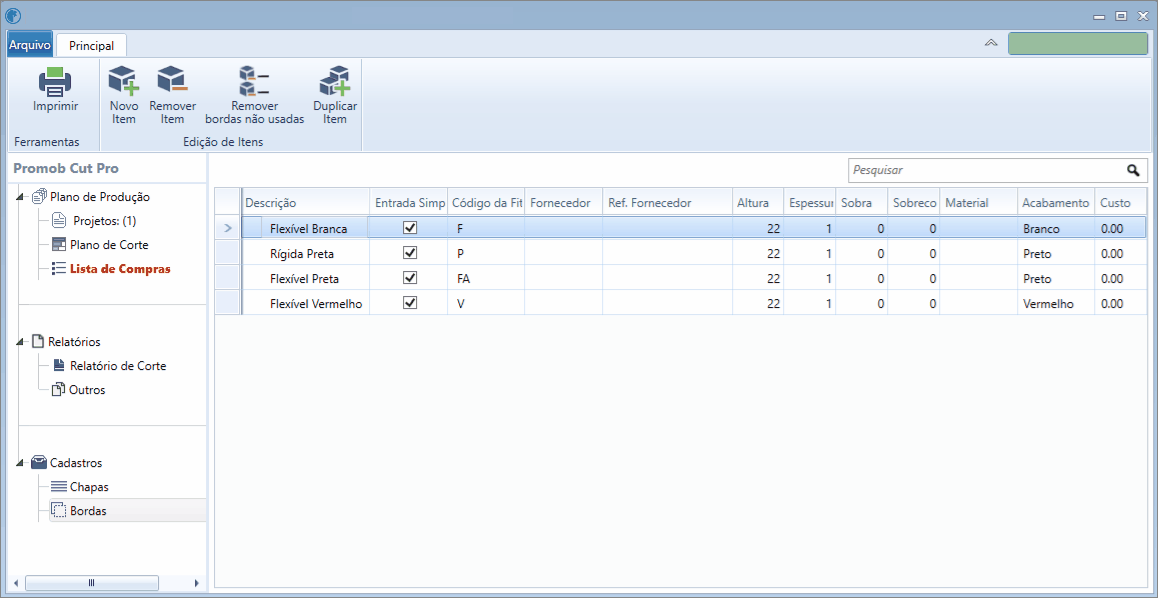The image size is (1158, 598).
Task: Click Acabamento cell Branco
Action: coord(1056,229)
